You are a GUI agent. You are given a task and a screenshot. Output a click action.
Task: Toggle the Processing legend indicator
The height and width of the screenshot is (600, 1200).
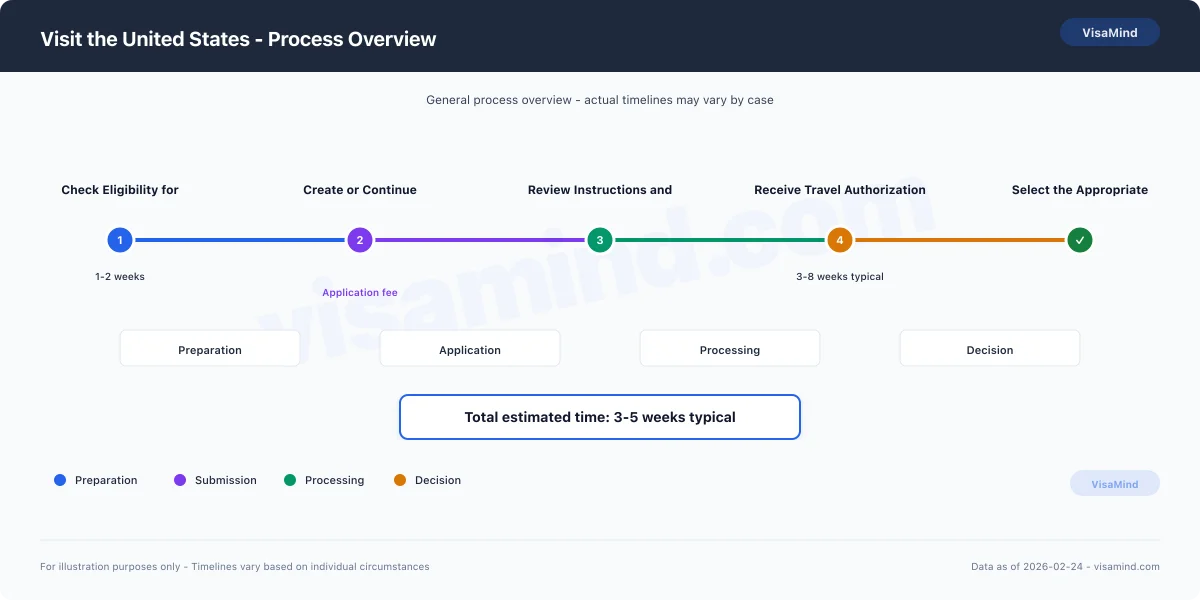(290, 480)
